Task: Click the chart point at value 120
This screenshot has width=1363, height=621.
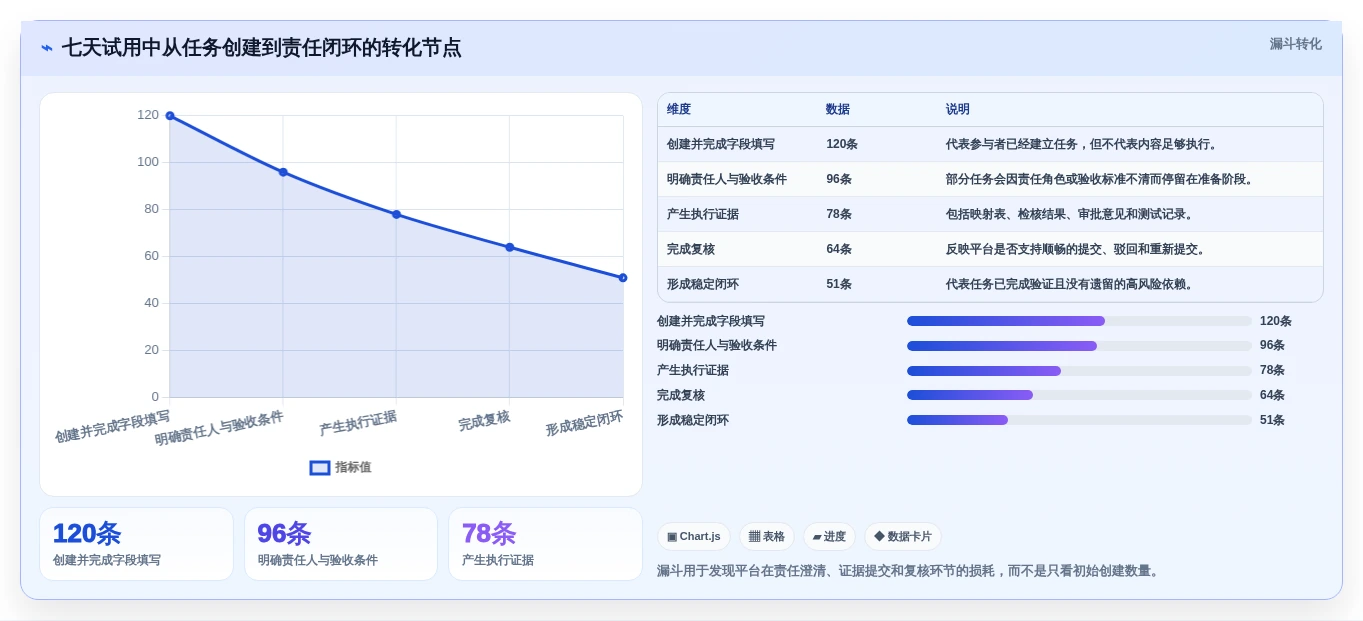Action: (x=170, y=116)
